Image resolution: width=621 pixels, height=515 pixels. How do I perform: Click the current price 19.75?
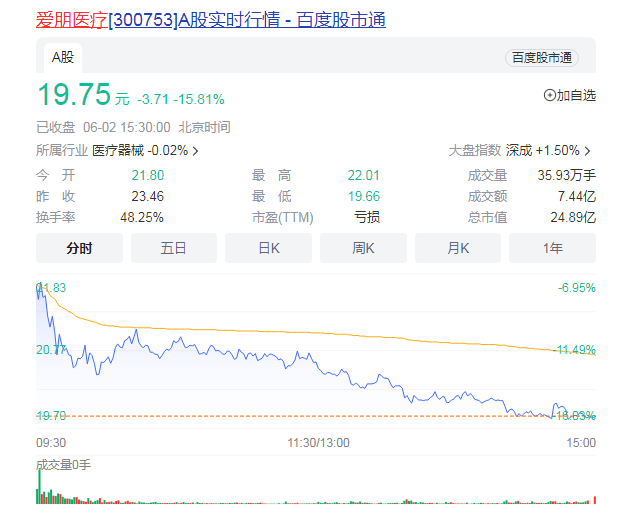point(72,95)
